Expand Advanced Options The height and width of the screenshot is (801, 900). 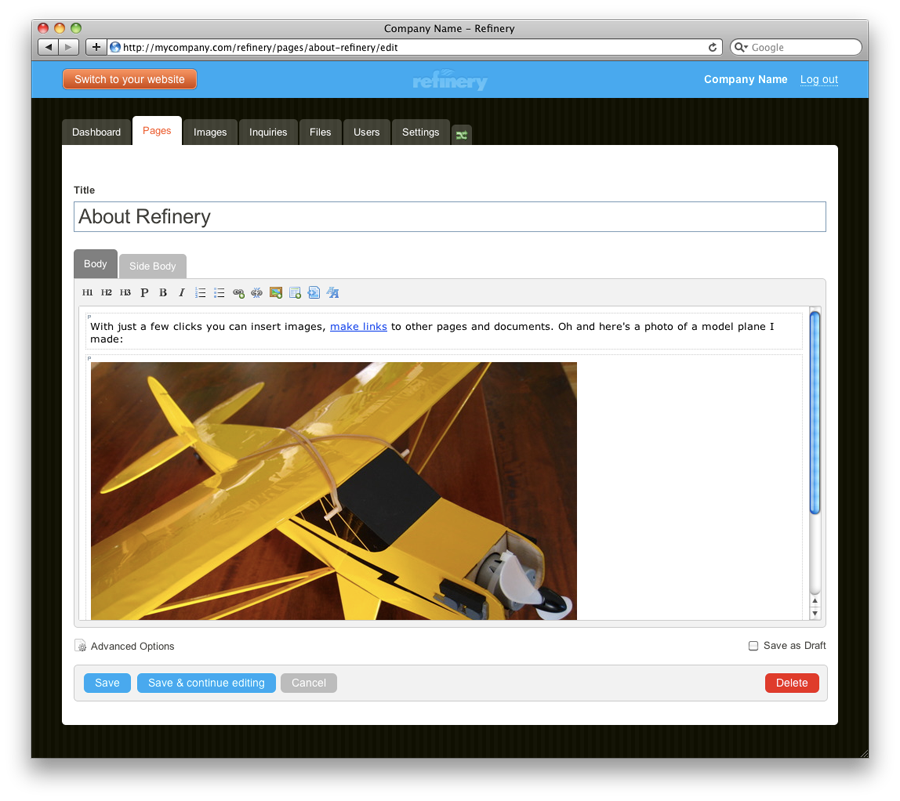131,646
